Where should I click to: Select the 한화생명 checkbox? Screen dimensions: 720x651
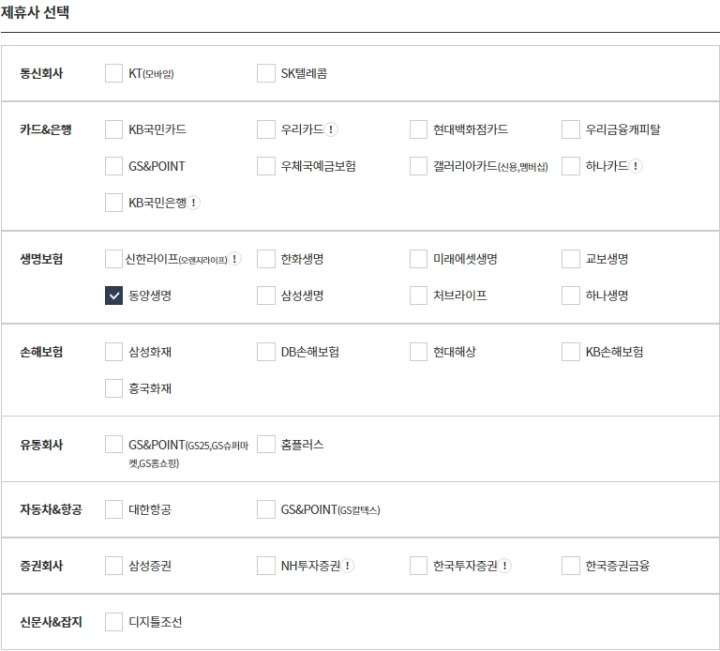266,259
